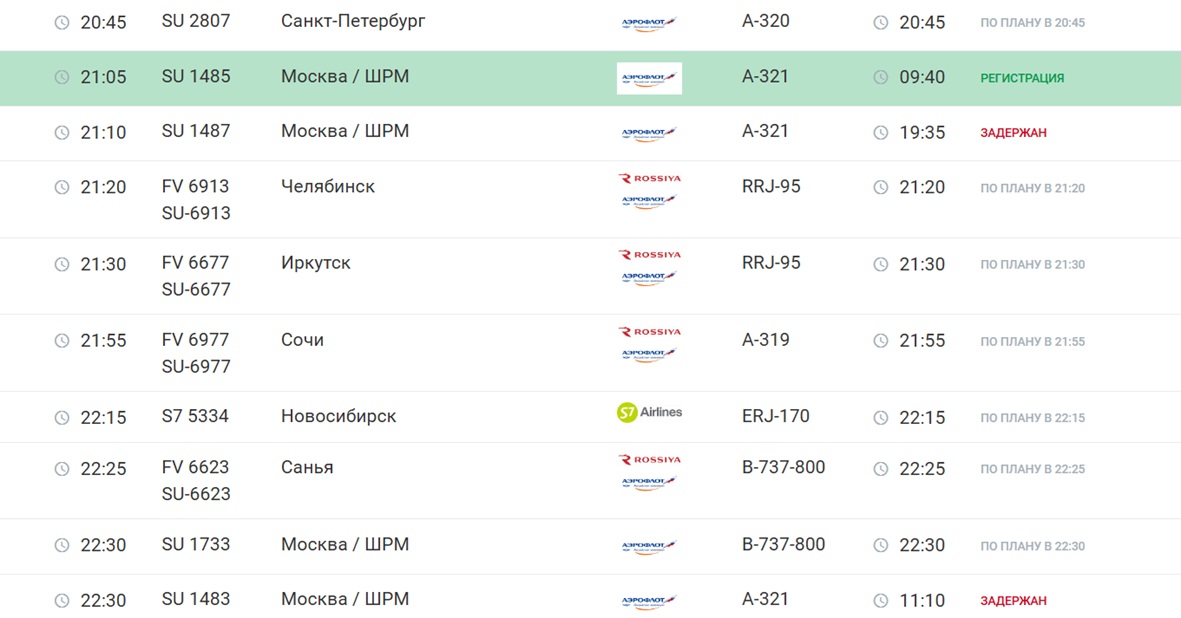1181x618 pixels.
Task: Click the clock icon beside actual time 11:10
Action: tap(881, 600)
